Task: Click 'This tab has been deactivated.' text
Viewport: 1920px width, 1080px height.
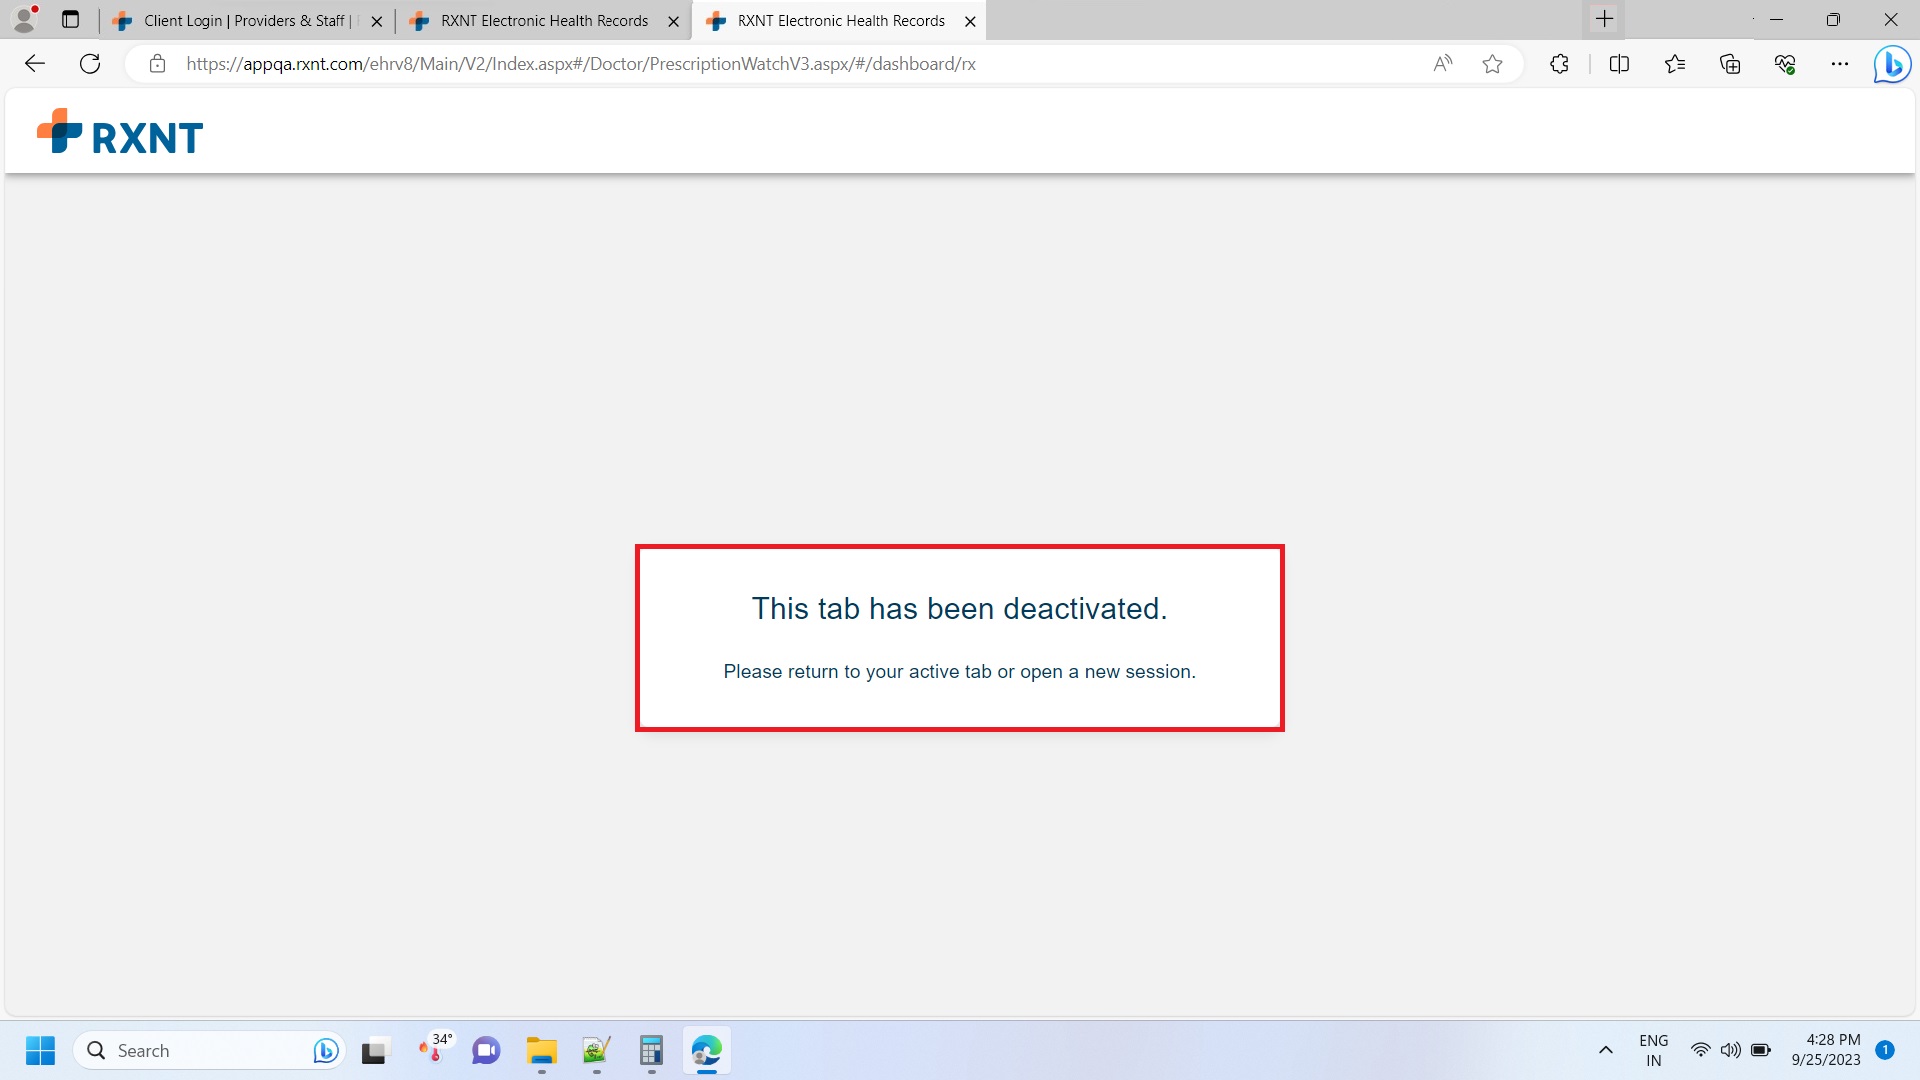Action: [959, 609]
